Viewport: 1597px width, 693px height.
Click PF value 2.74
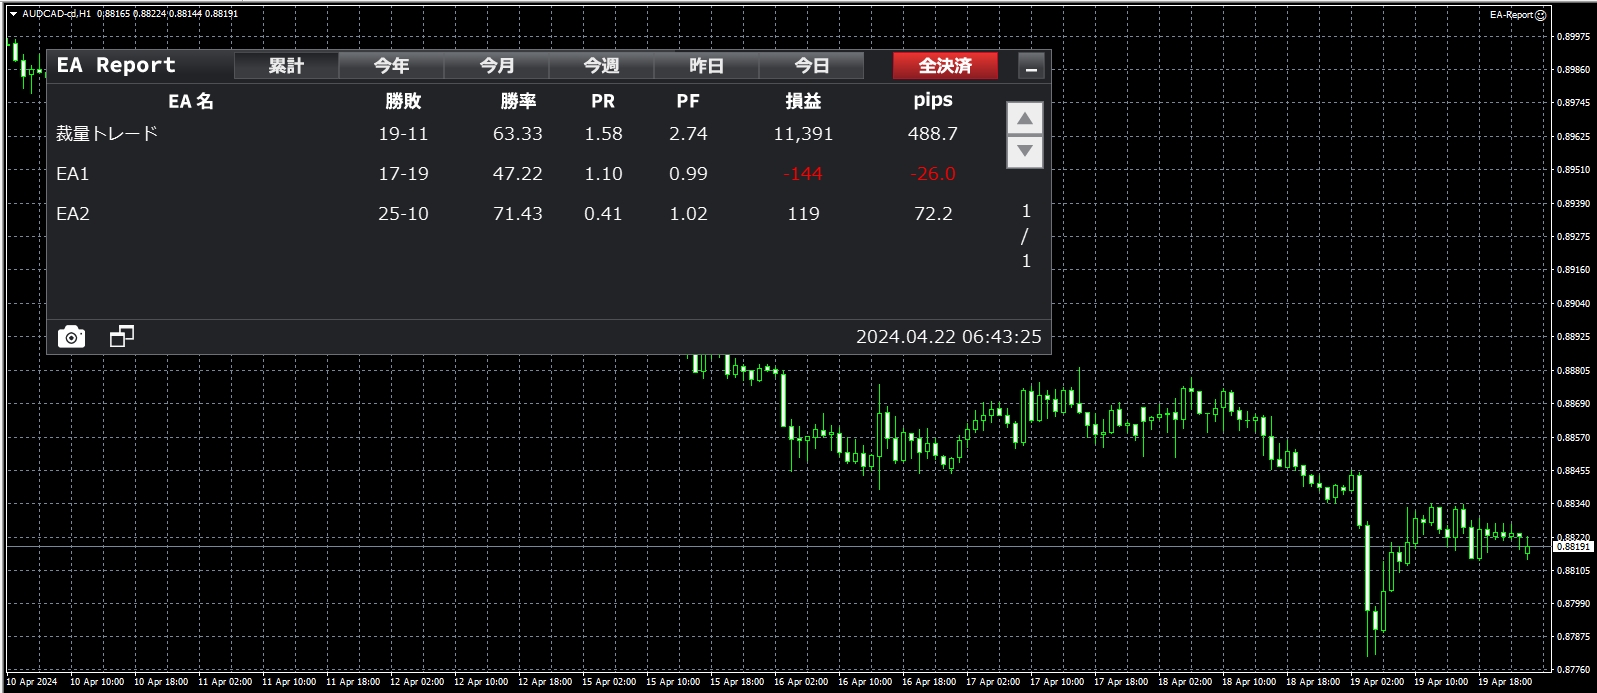coord(688,134)
